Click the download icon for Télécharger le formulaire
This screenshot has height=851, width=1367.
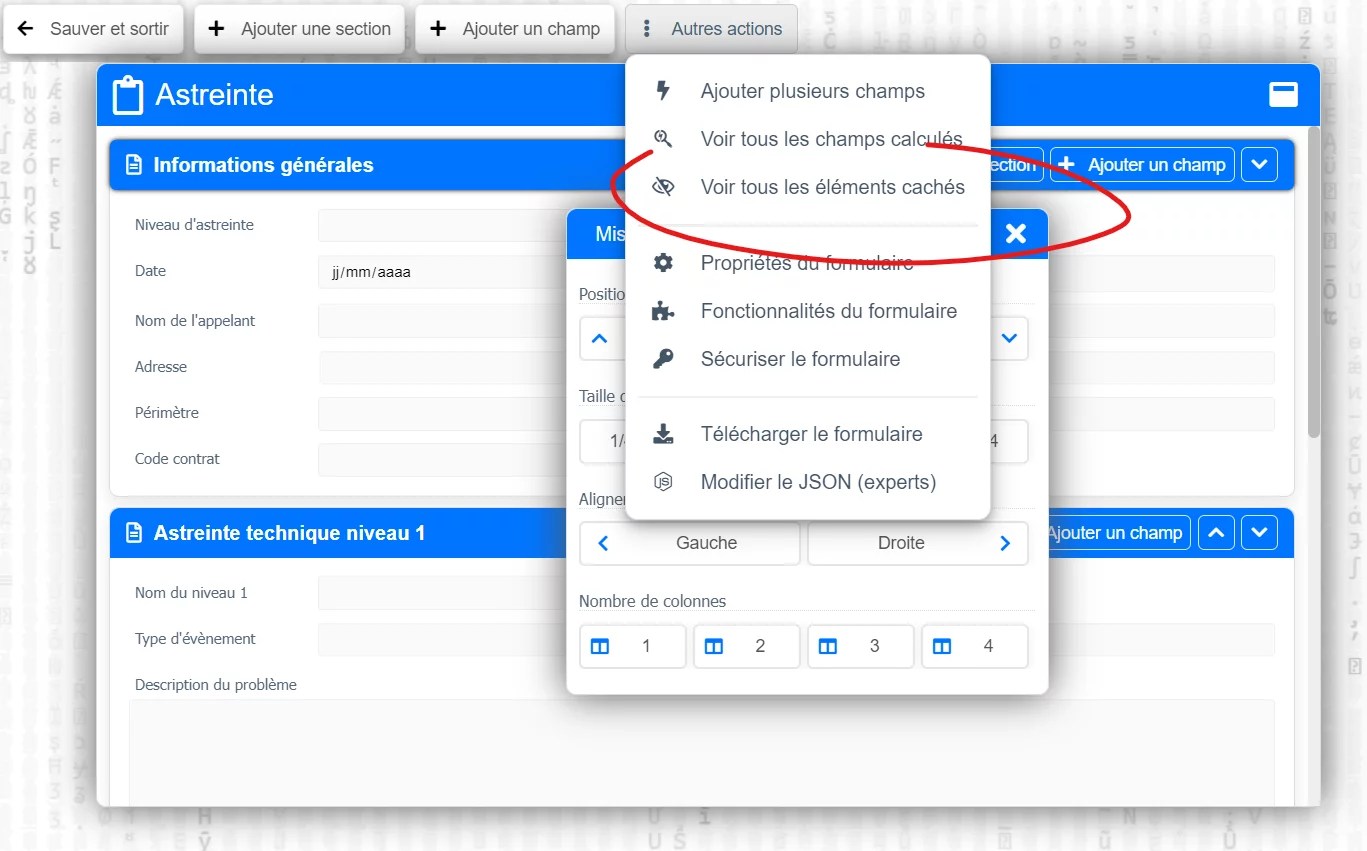pyautogui.click(x=662, y=434)
